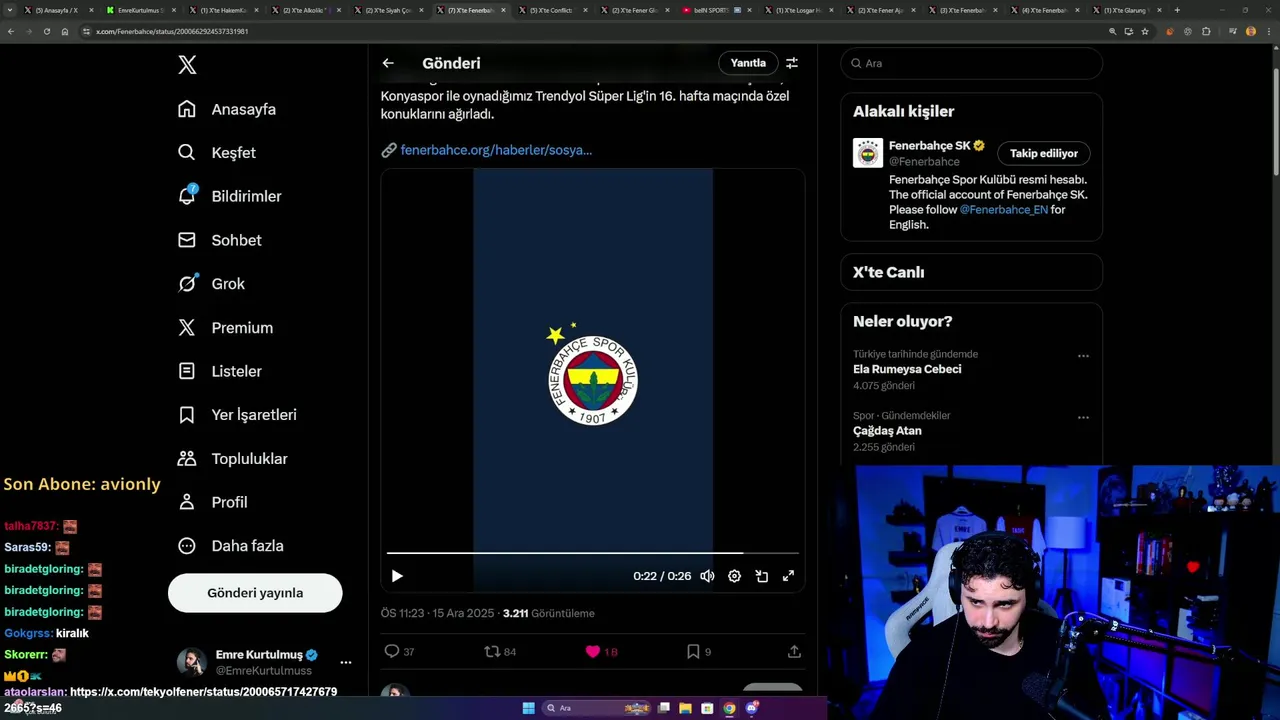
Task: Open Chrome from taskbar
Action: pyautogui.click(x=729, y=708)
